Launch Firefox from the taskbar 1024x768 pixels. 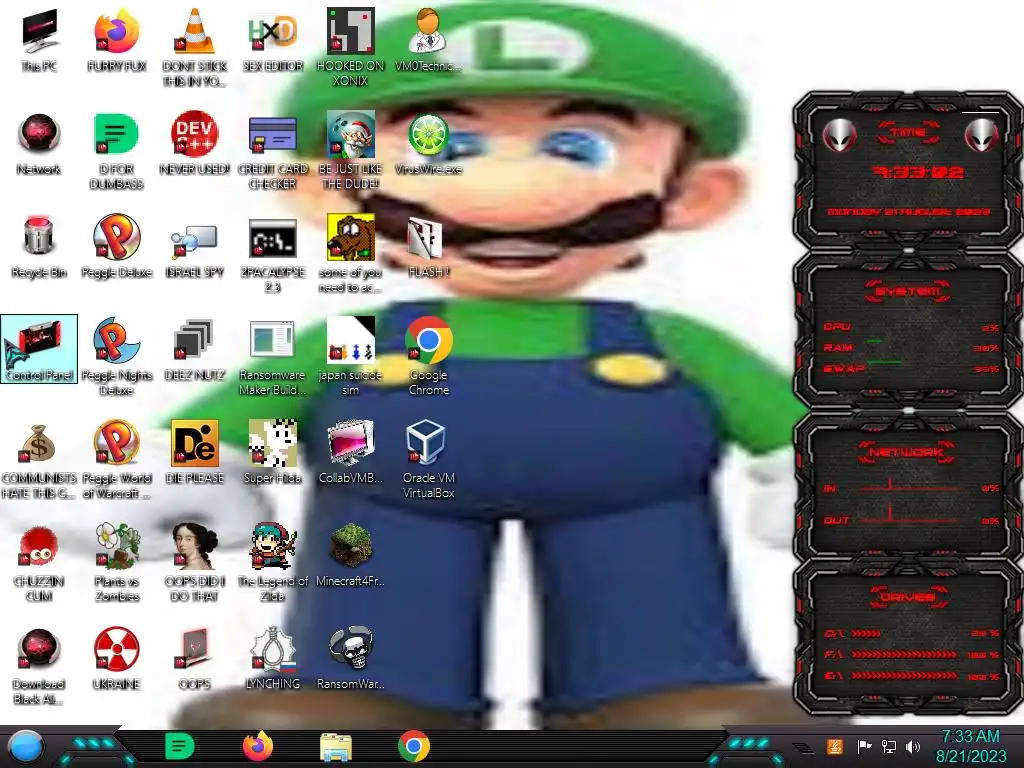click(258, 746)
